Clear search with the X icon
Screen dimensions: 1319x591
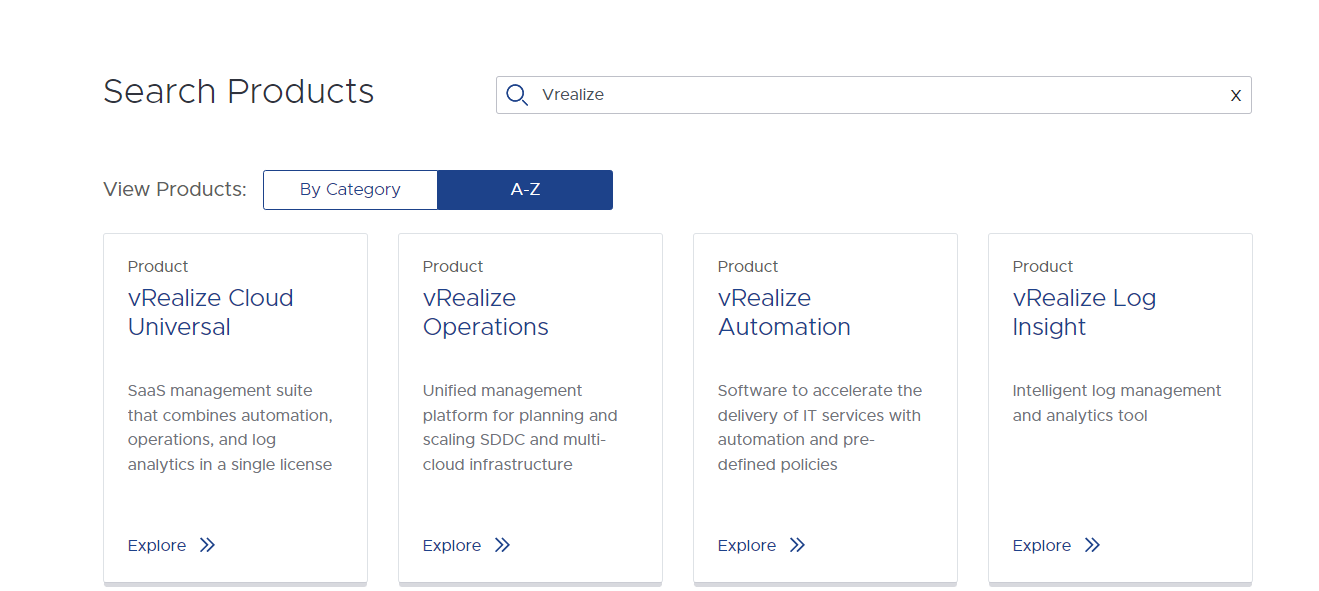coord(1236,96)
